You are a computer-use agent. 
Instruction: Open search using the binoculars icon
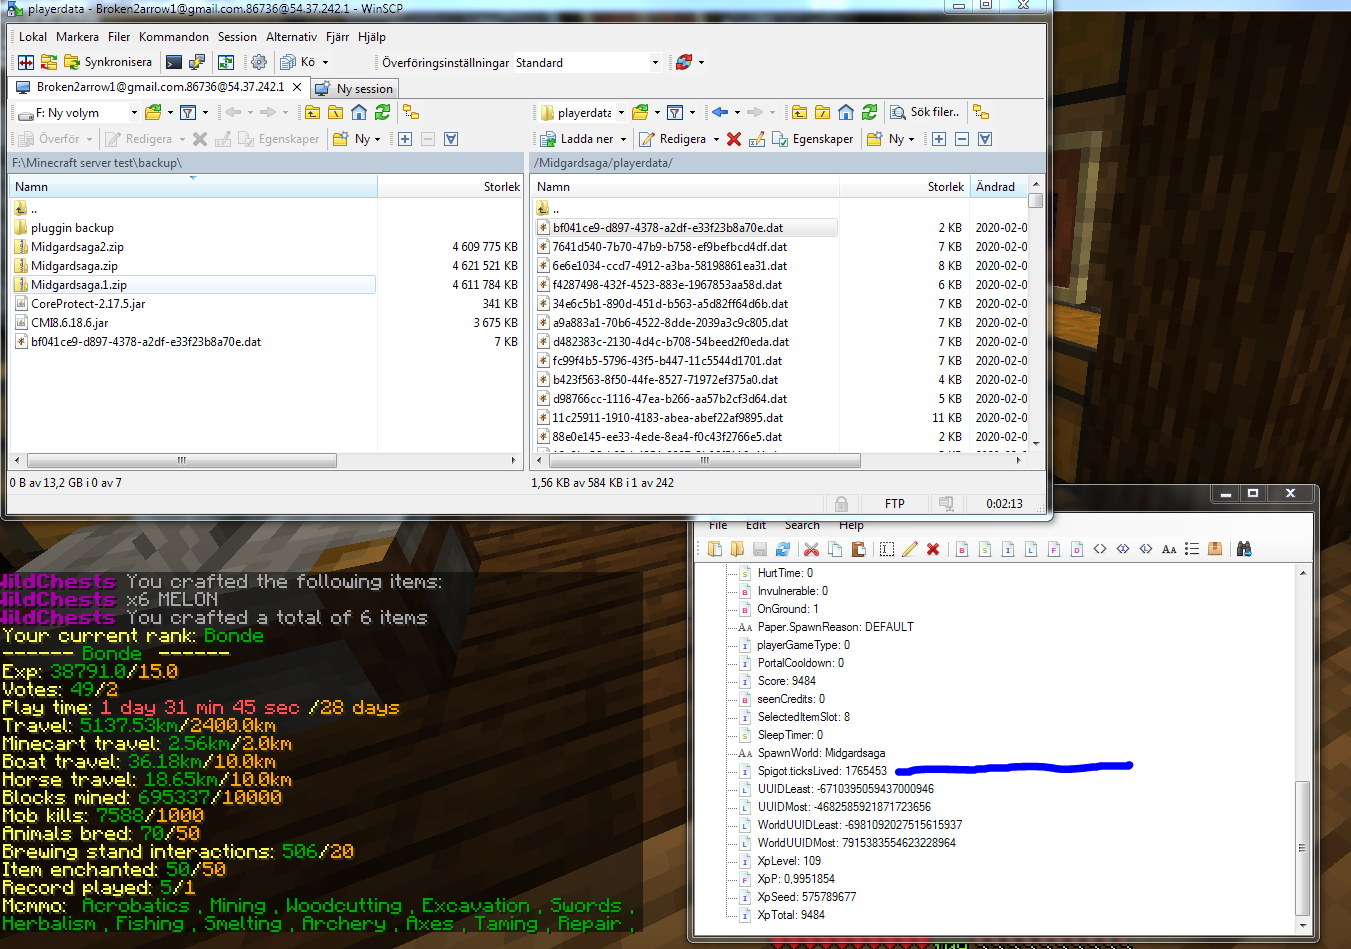coord(1245,548)
